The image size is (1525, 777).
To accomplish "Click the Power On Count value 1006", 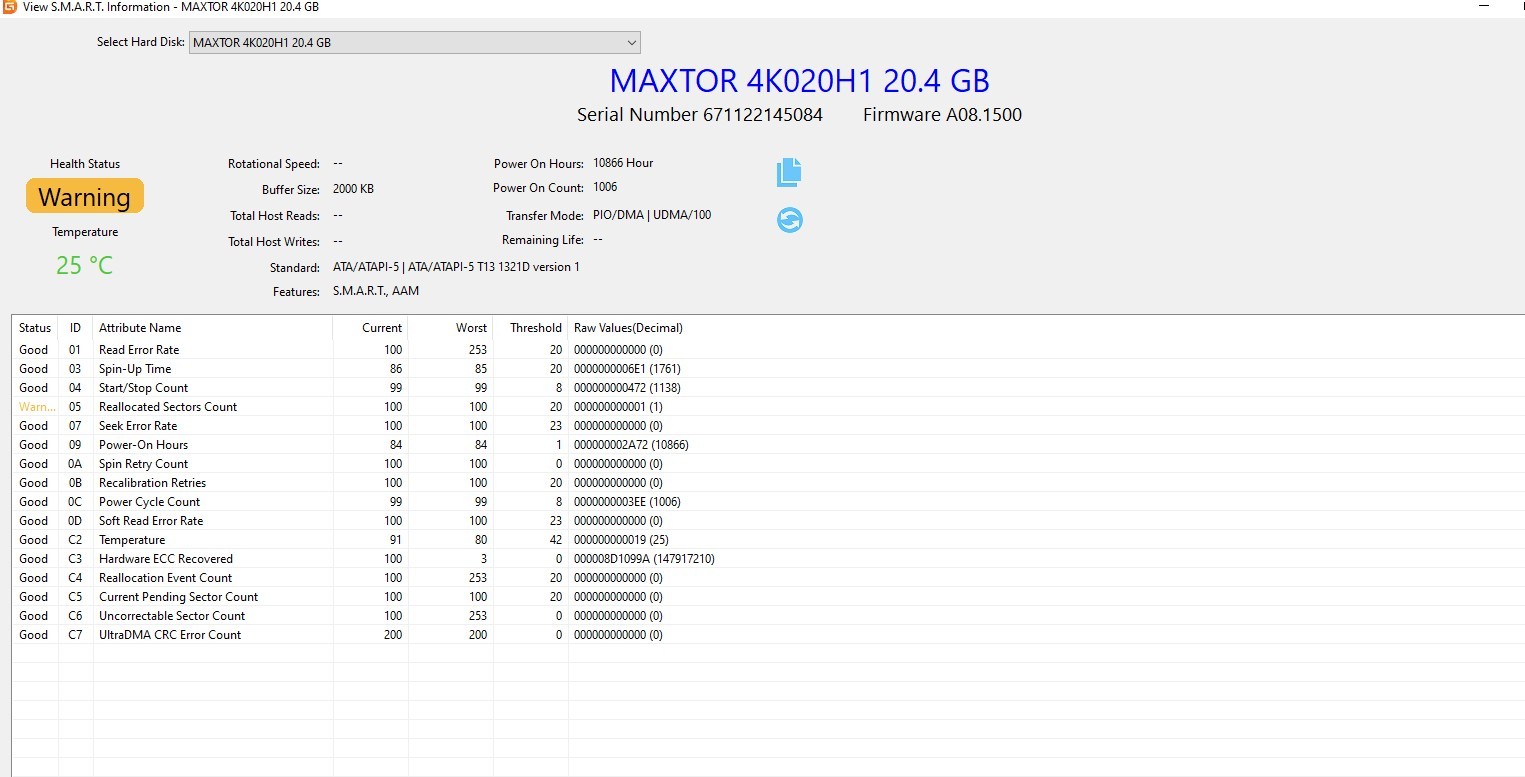I will coord(605,187).
